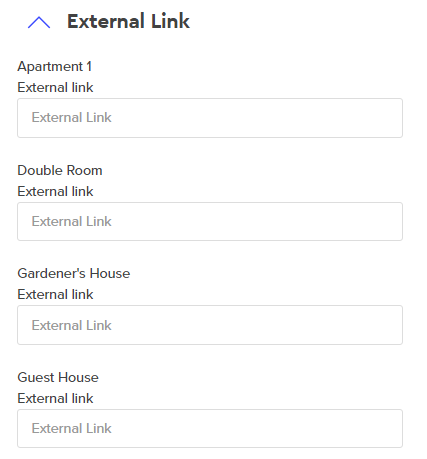427x459 pixels.
Task: Click the External Link section heading
Action: click(x=128, y=21)
